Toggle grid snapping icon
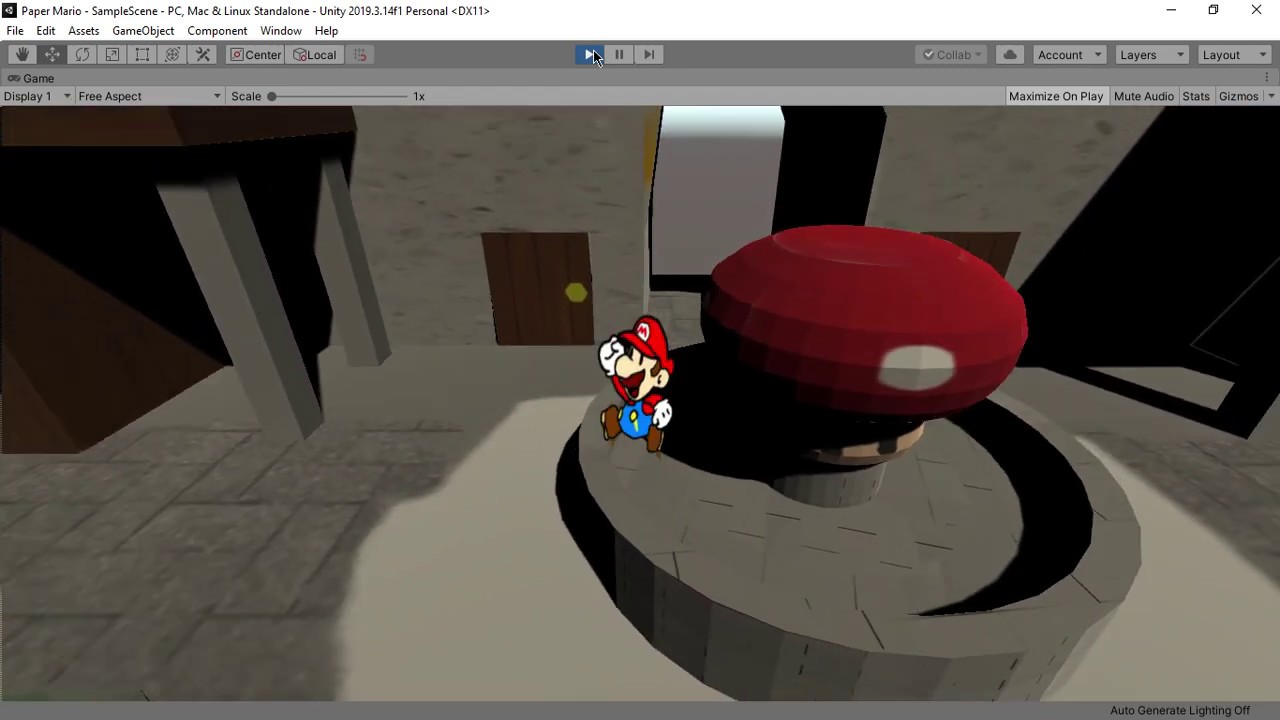1280x720 pixels. point(360,55)
